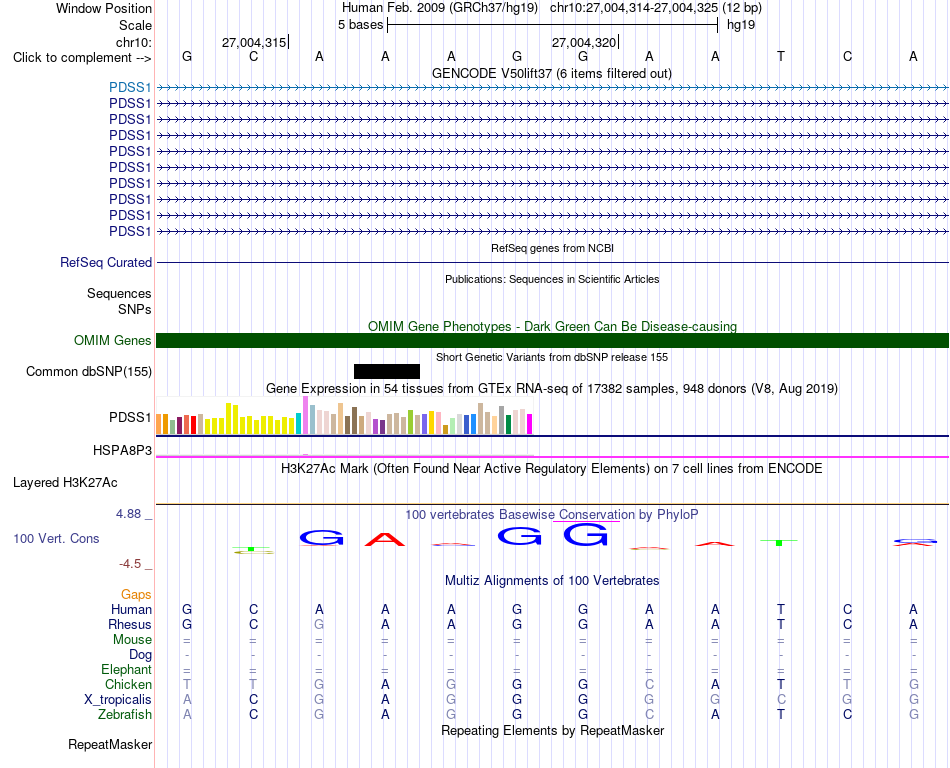This screenshot has width=950, height=768.
Task: Click the Scale track label
Action: tap(135, 25)
